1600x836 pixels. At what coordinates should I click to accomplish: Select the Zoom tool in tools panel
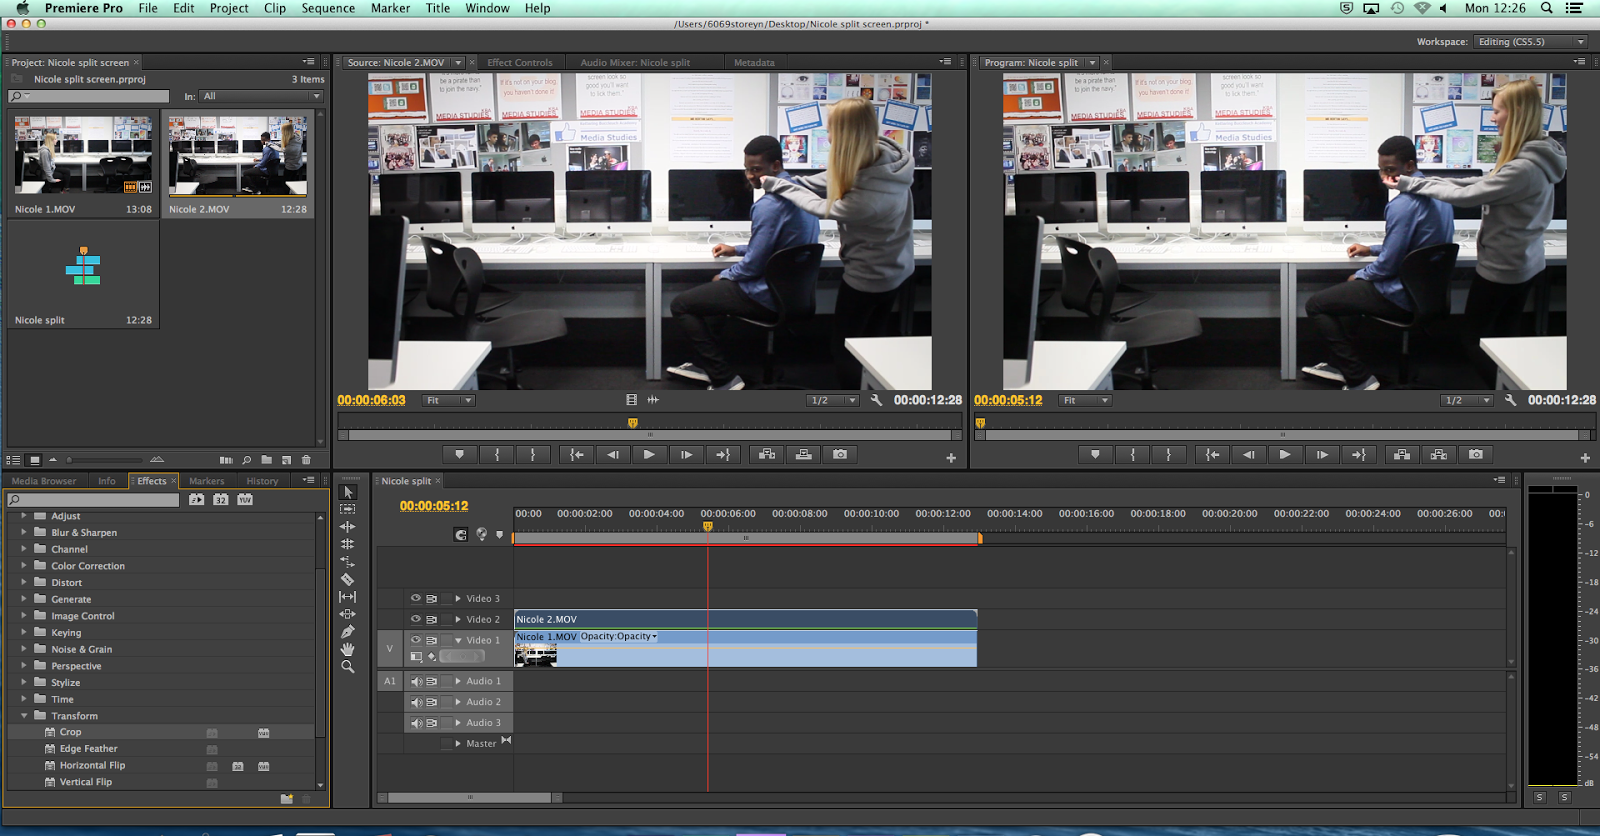click(348, 667)
